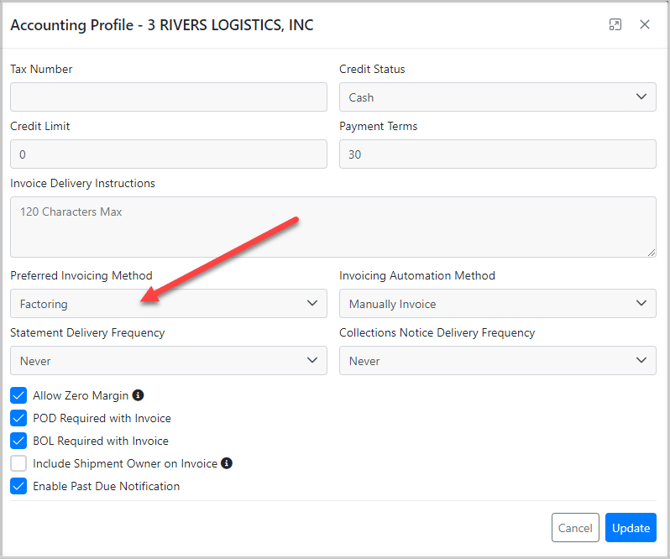The height and width of the screenshot is (559, 670).
Task: Click info icon beside Include Shipment Owner
Action: 227,464
